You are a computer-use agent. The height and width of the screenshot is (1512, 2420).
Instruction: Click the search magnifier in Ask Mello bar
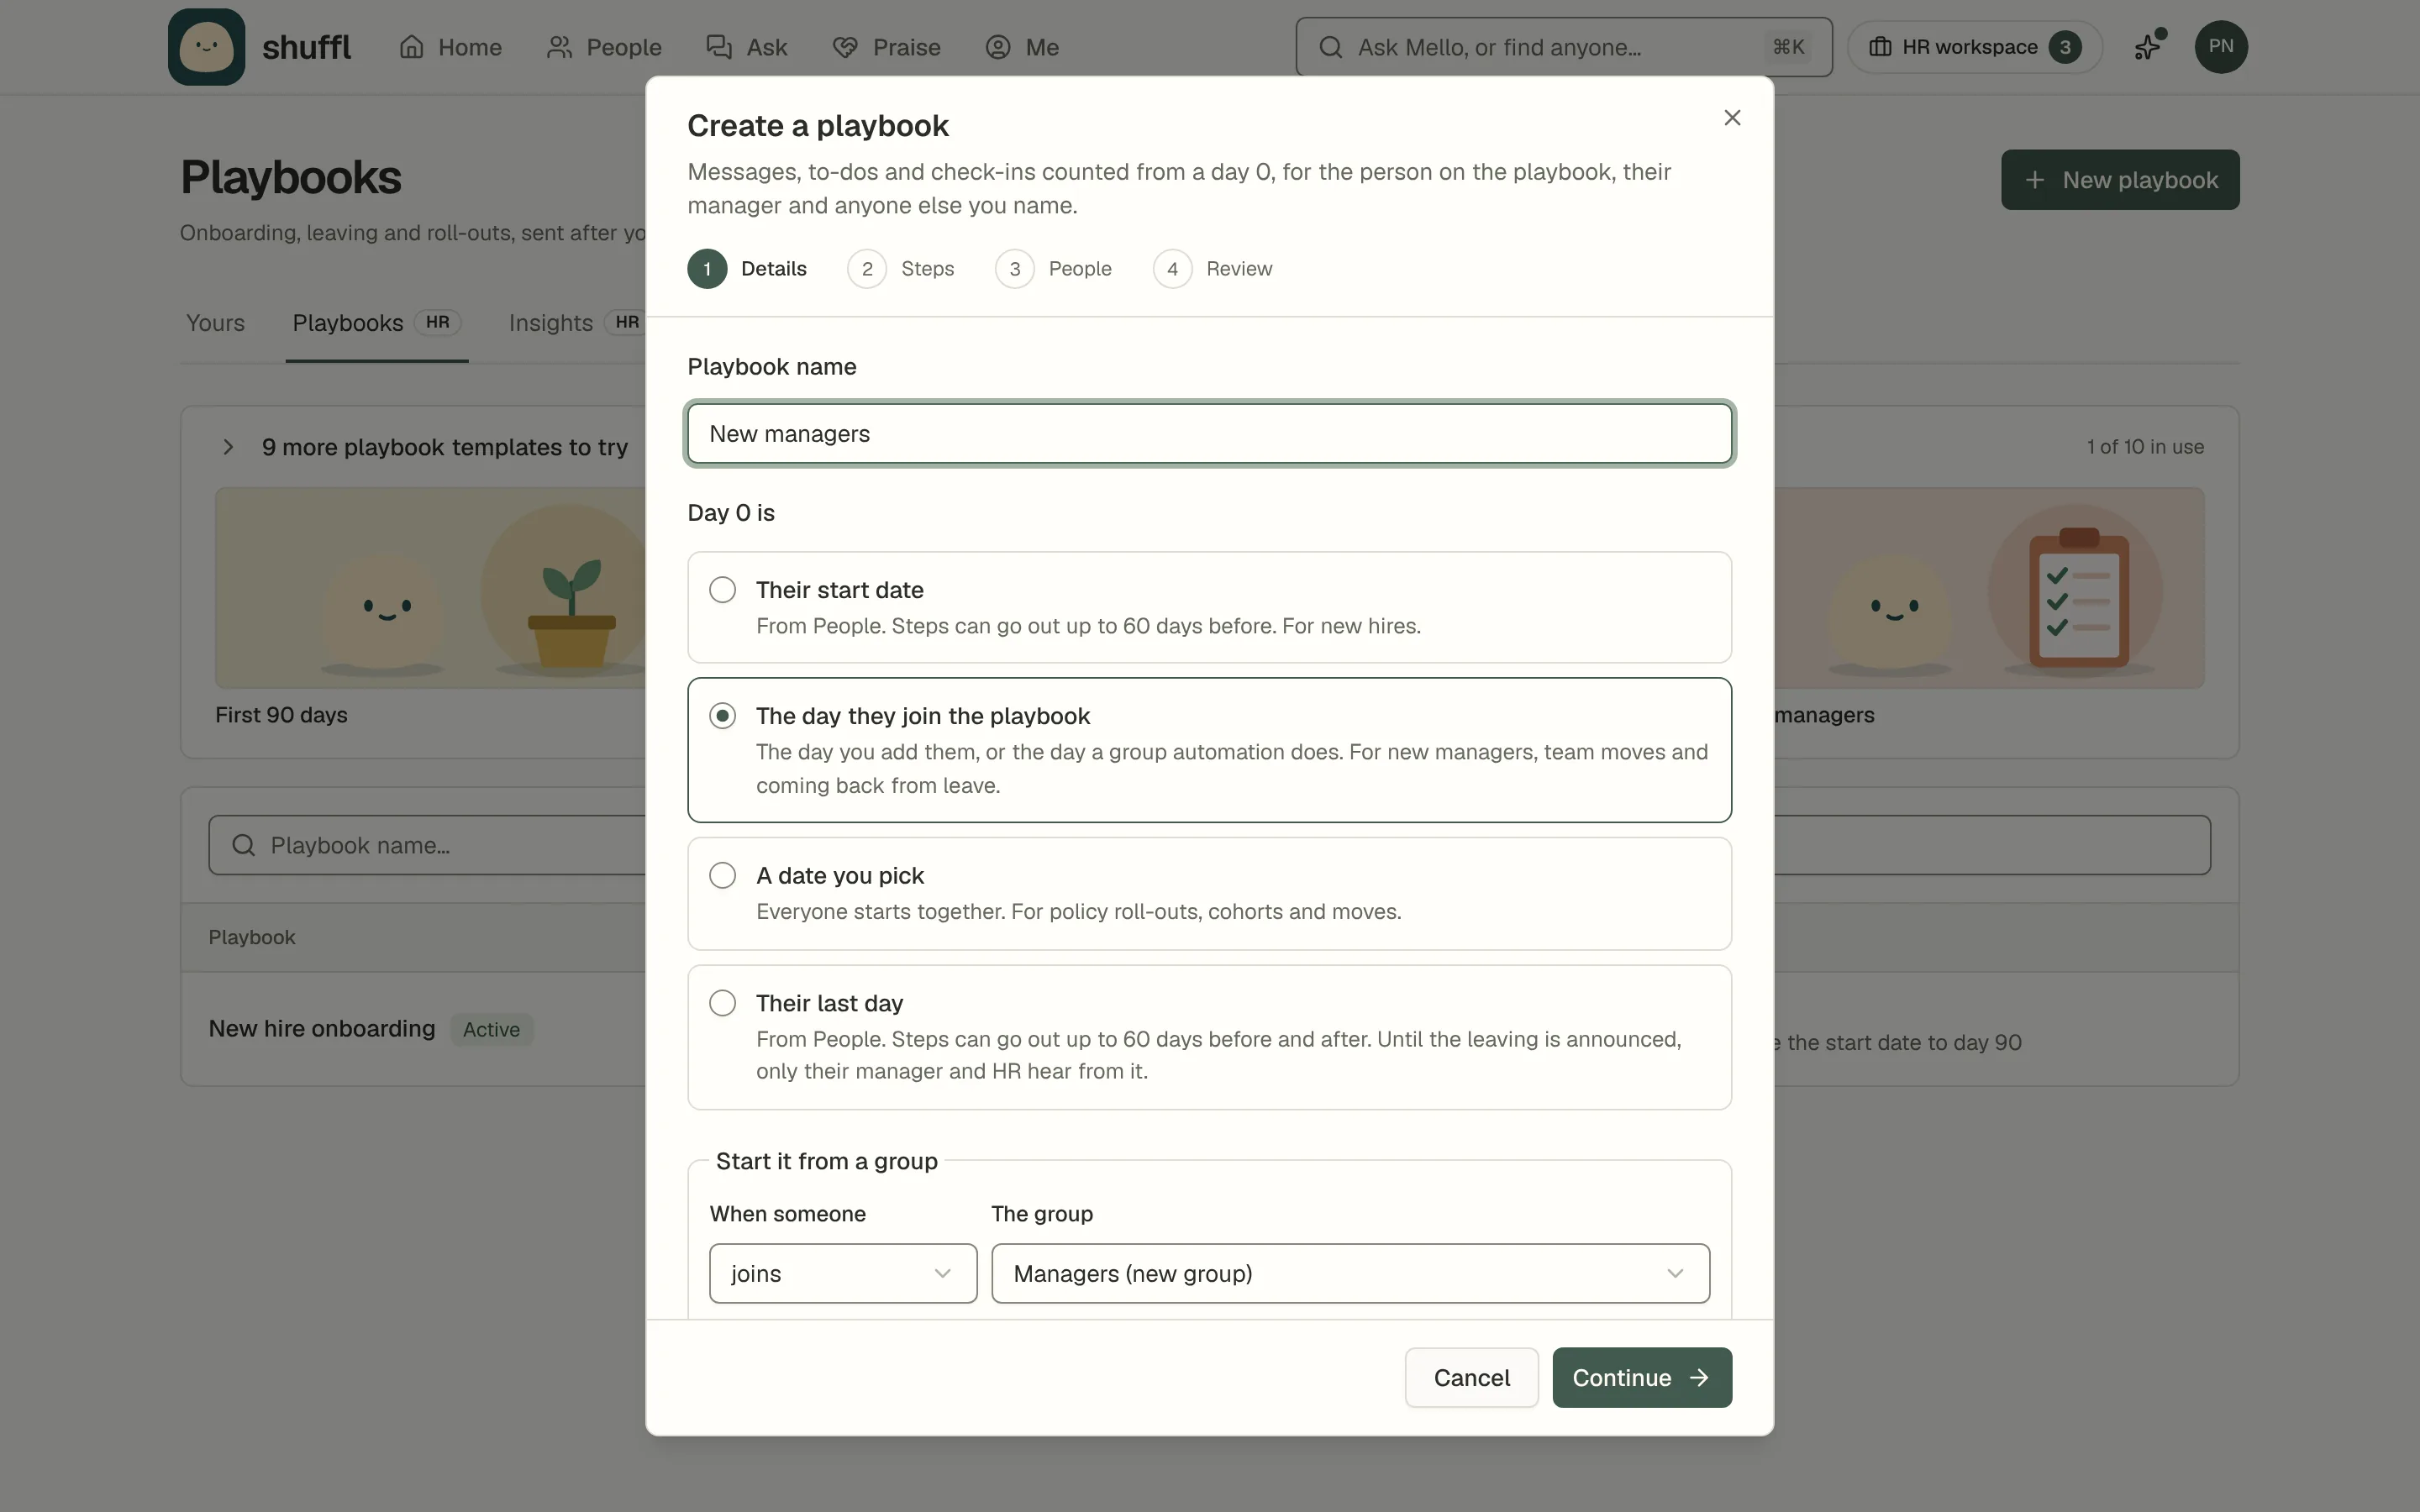(x=1330, y=47)
